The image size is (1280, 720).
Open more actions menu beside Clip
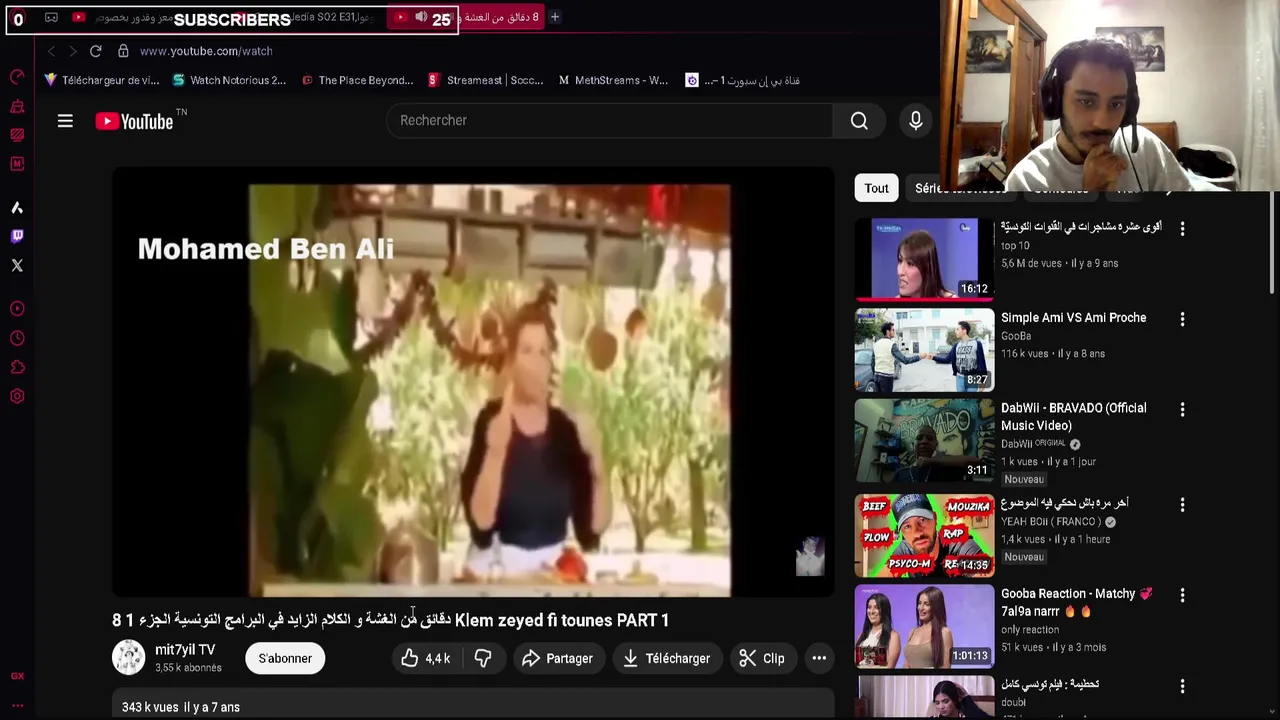click(x=819, y=658)
